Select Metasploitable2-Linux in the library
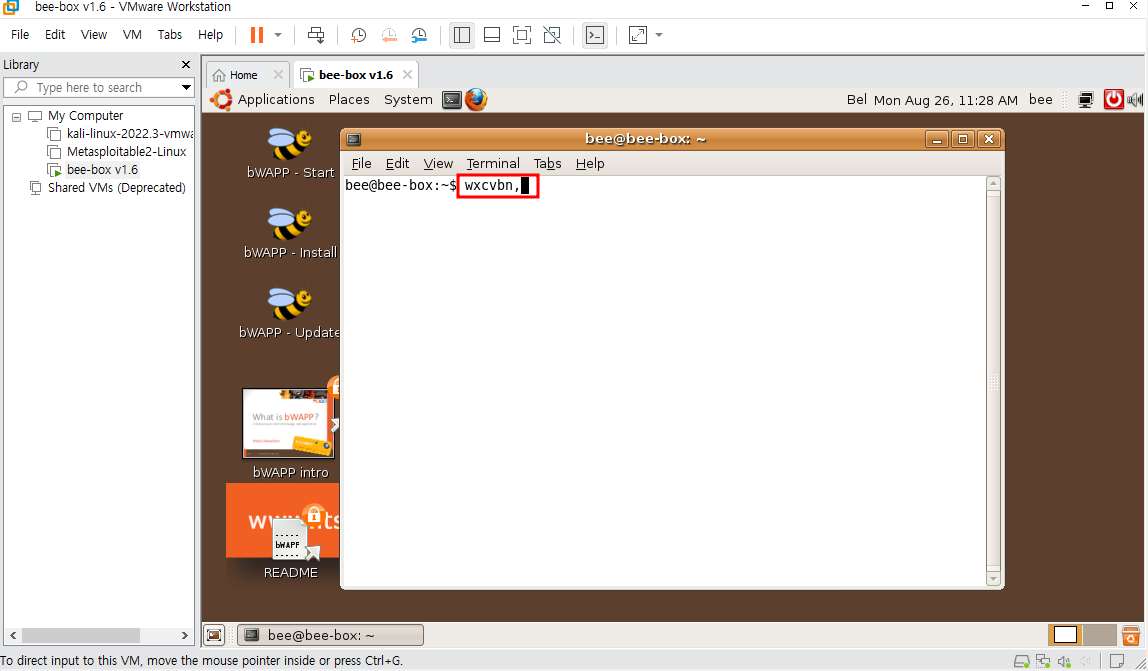This screenshot has width=1148, height=671. (x=116, y=152)
